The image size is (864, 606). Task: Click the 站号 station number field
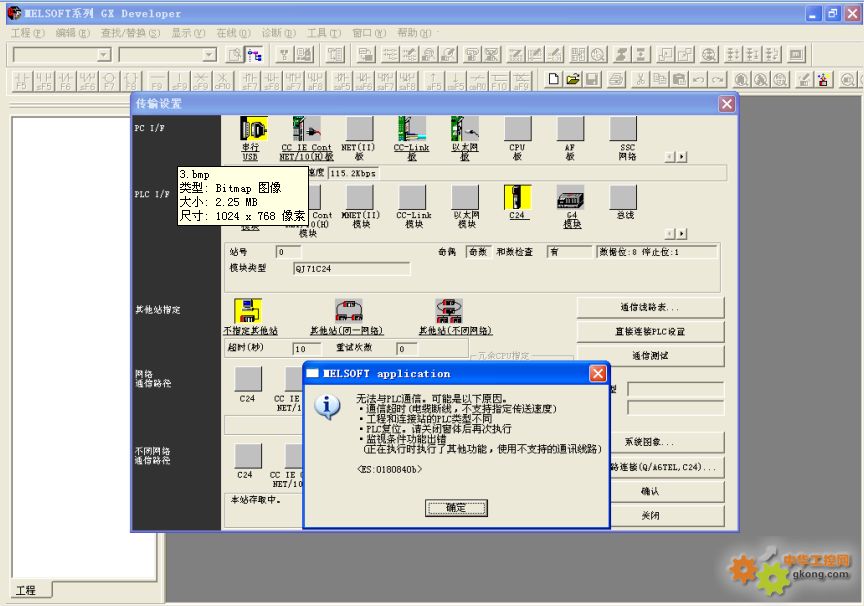[x=288, y=252]
